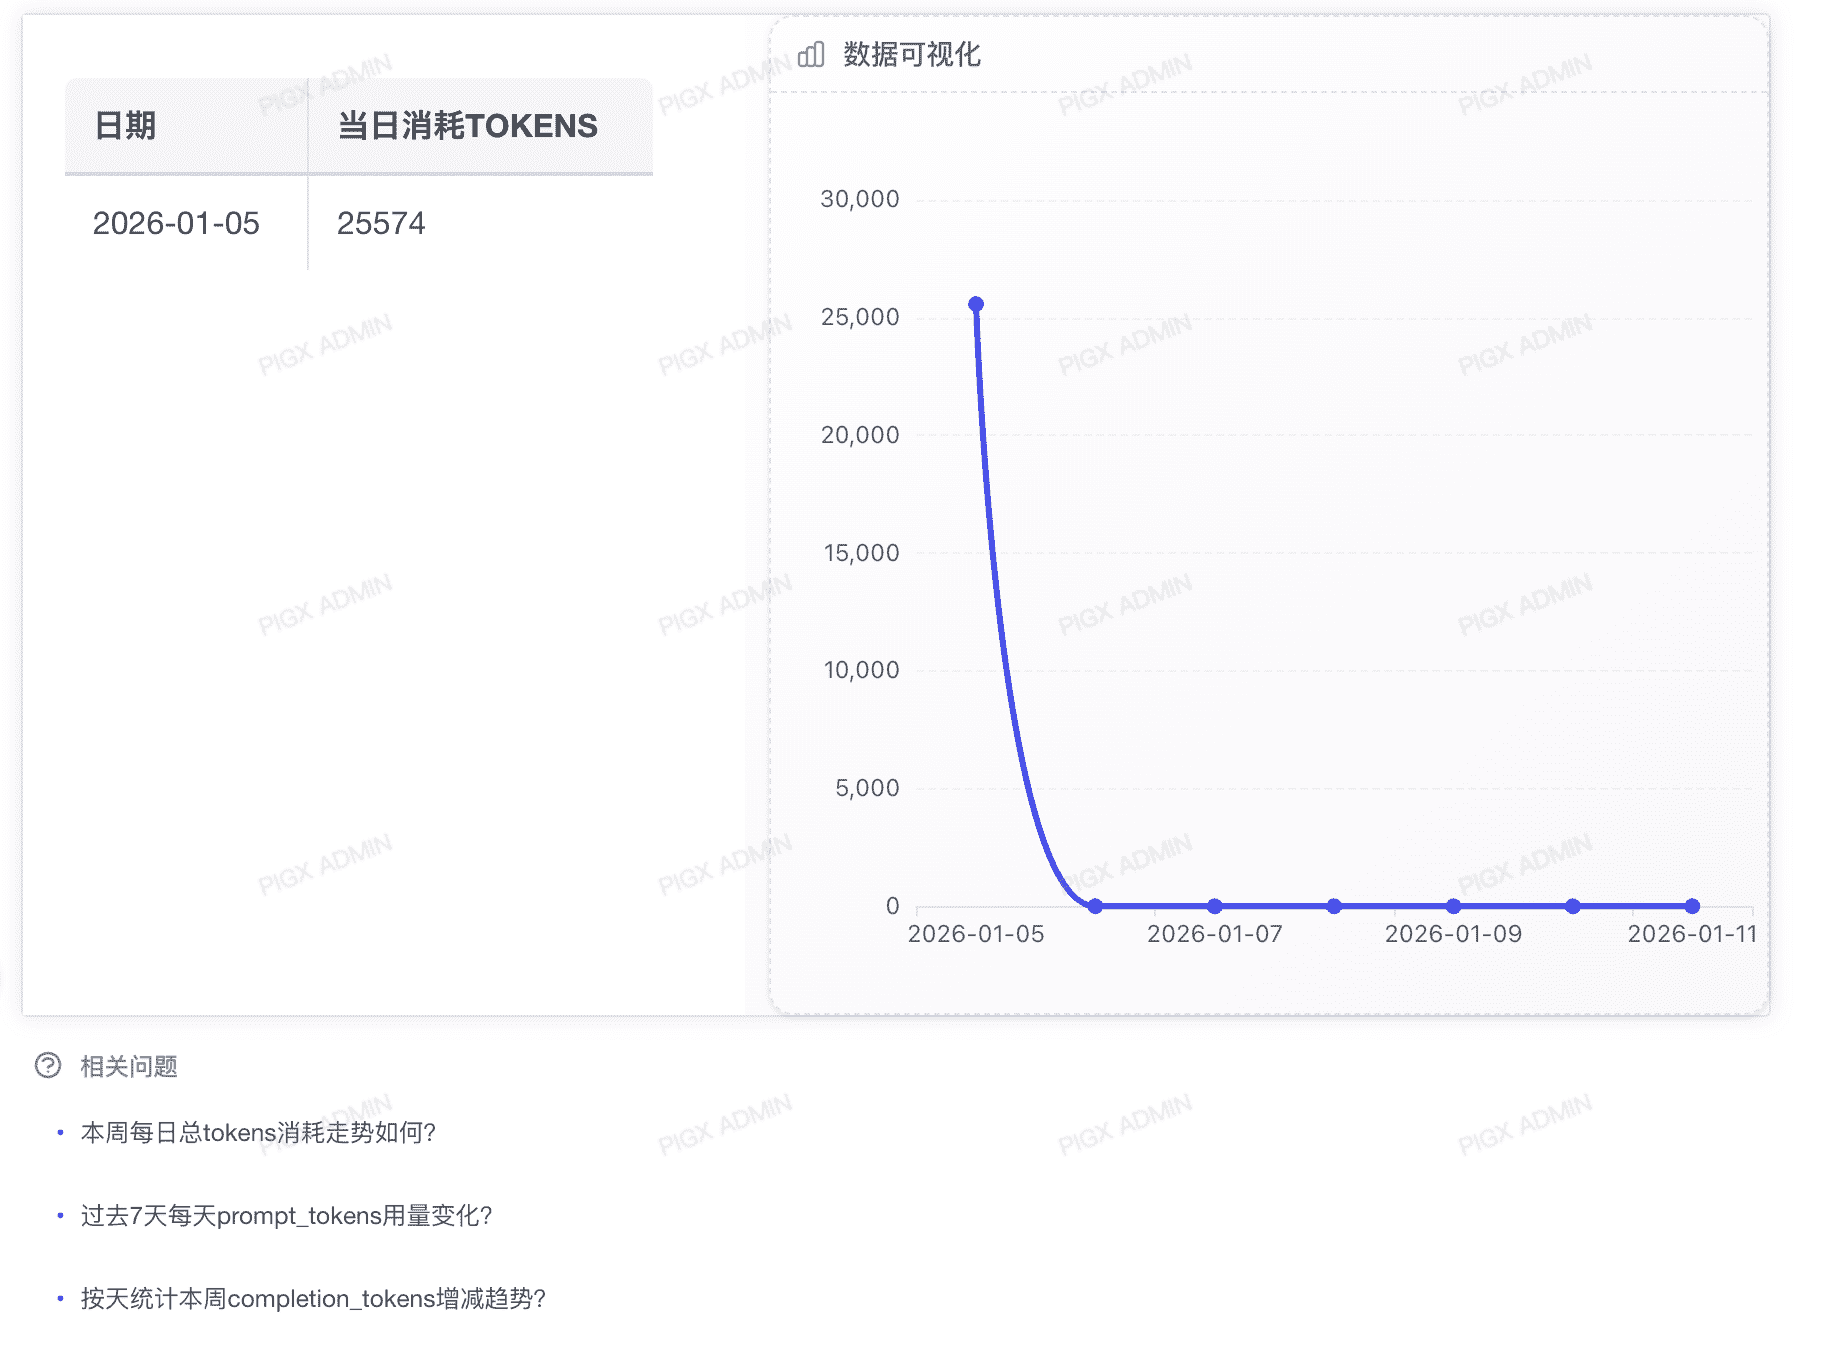This screenshot has width=1828, height=1348.
Task: Open the question 过去7天每天prompt_tokens用量变化?
Action: pos(287,1217)
